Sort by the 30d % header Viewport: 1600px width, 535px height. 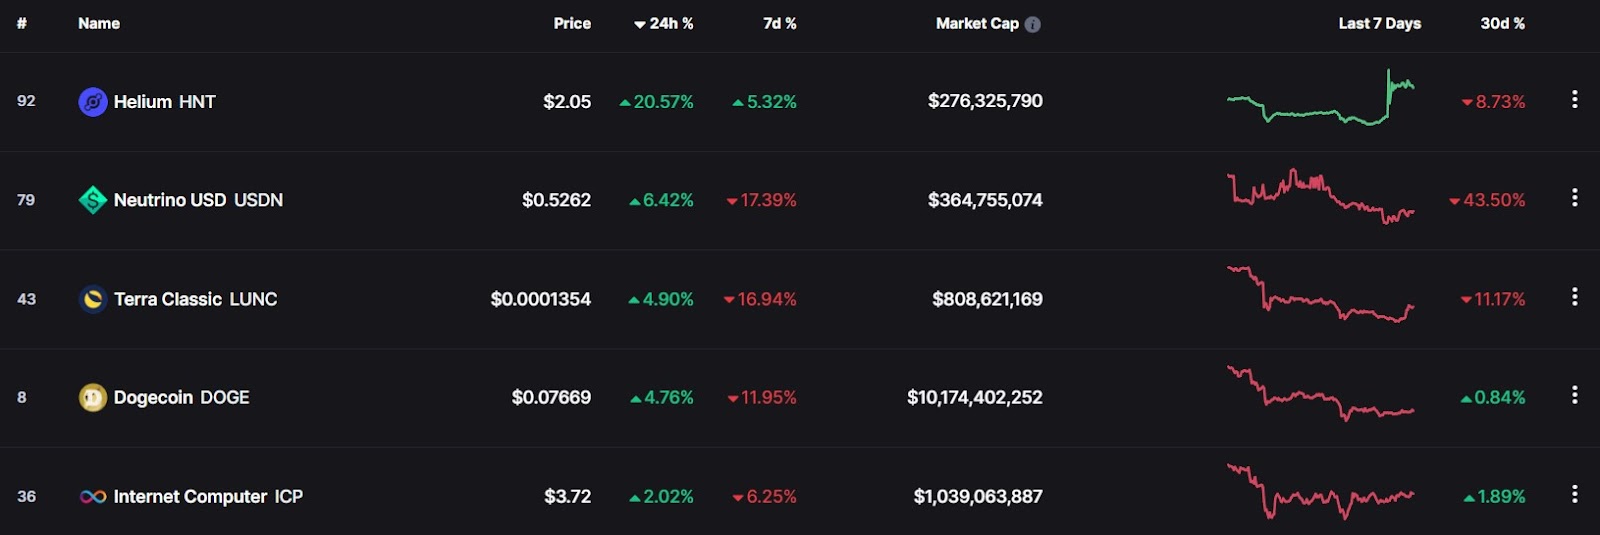pyautogui.click(x=1502, y=24)
